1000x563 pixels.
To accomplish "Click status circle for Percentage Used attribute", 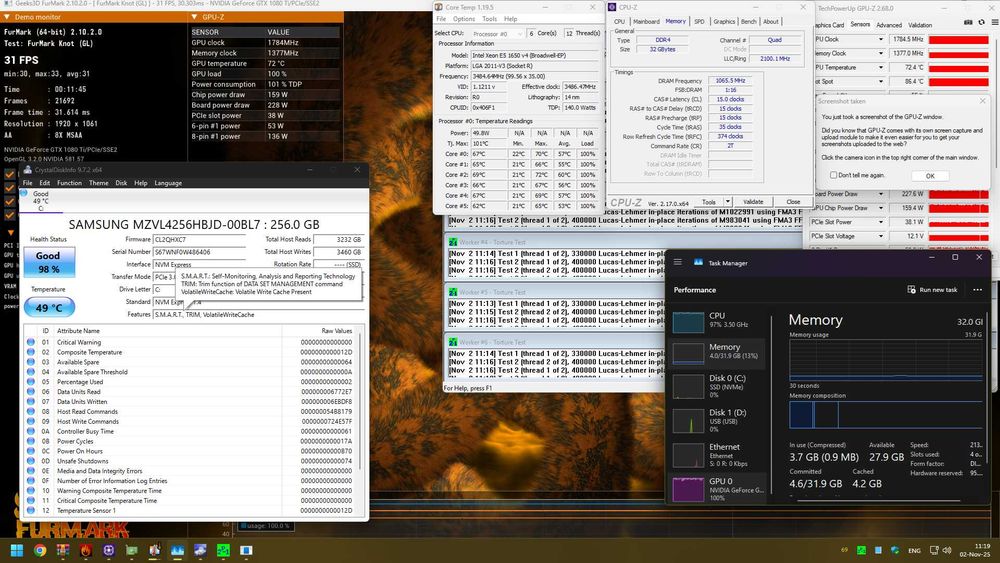I will pos(31,382).
